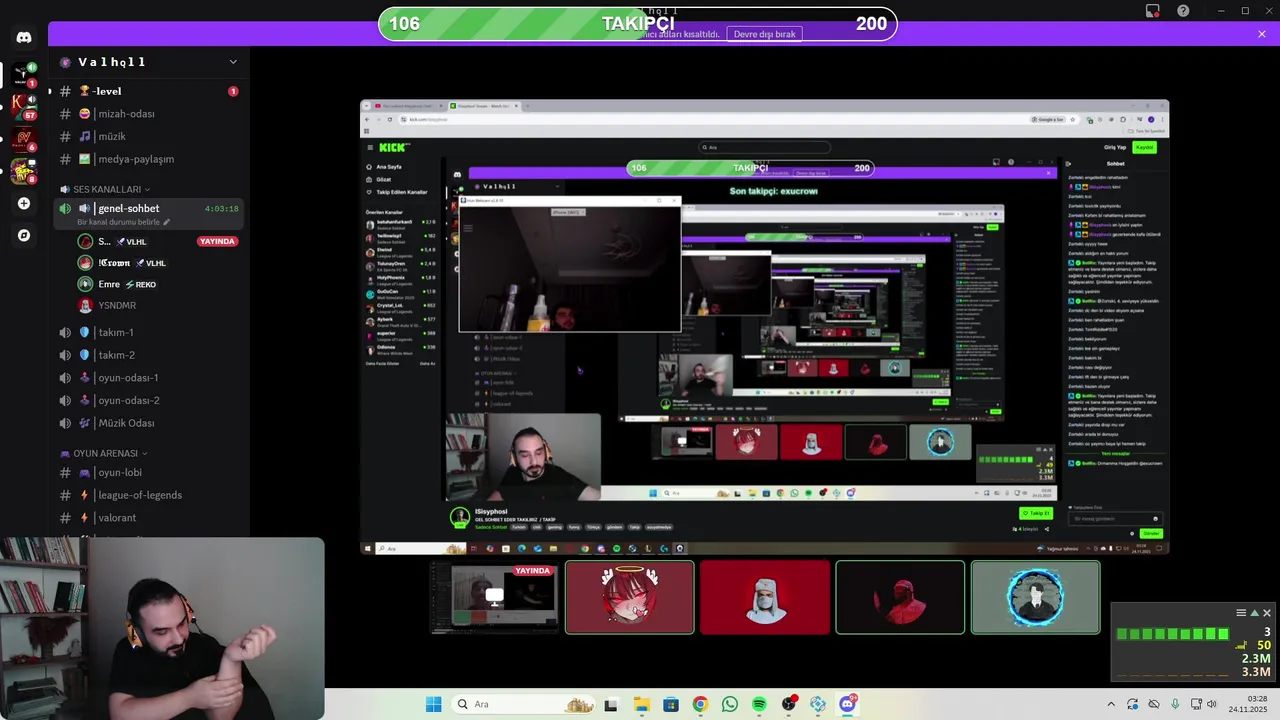This screenshot has height=720, width=1280.
Task: Open the Discord taskbar icon
Action: click(x=848, y=704)
